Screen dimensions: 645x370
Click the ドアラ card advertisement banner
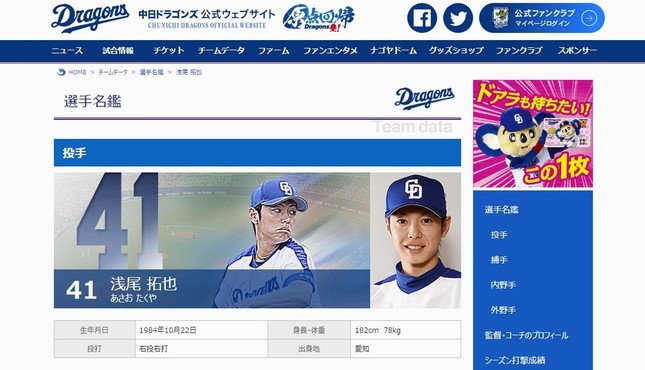pos(533,134)
